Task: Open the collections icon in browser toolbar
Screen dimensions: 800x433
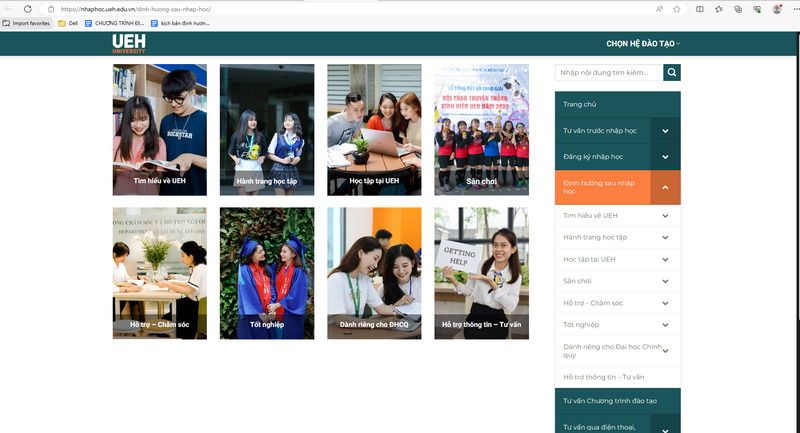Action: pyautogui.click(x=738, y=9)
